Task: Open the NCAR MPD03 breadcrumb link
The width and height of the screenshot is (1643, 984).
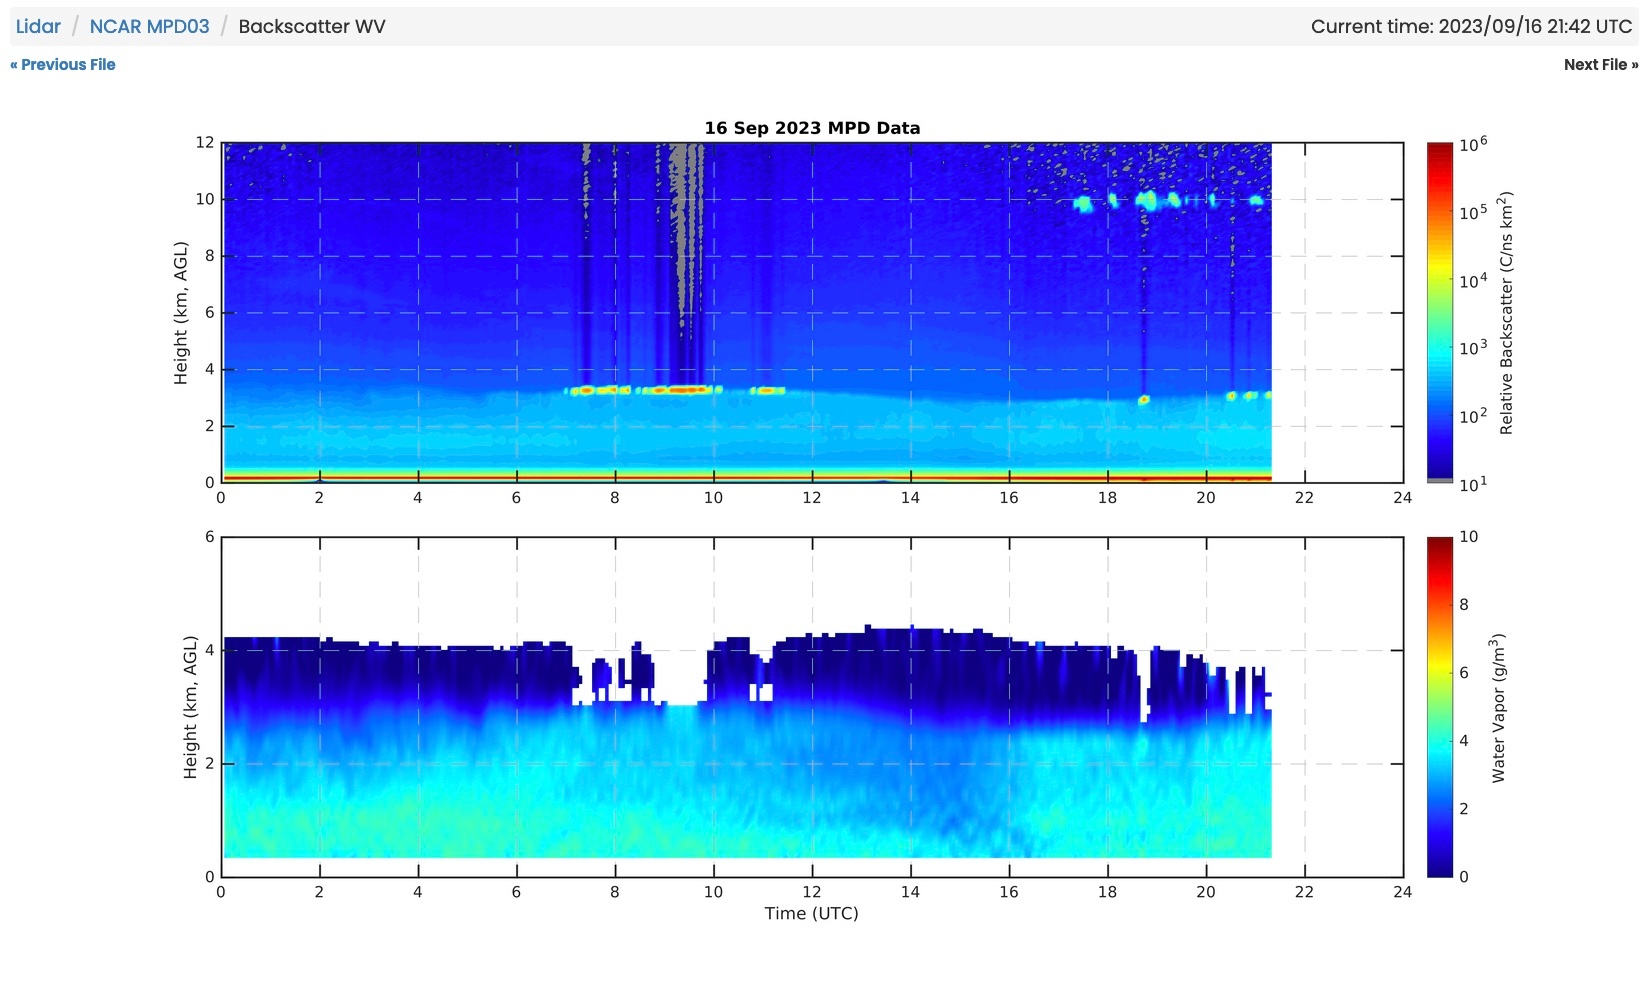Action: (x=149, y=27)
